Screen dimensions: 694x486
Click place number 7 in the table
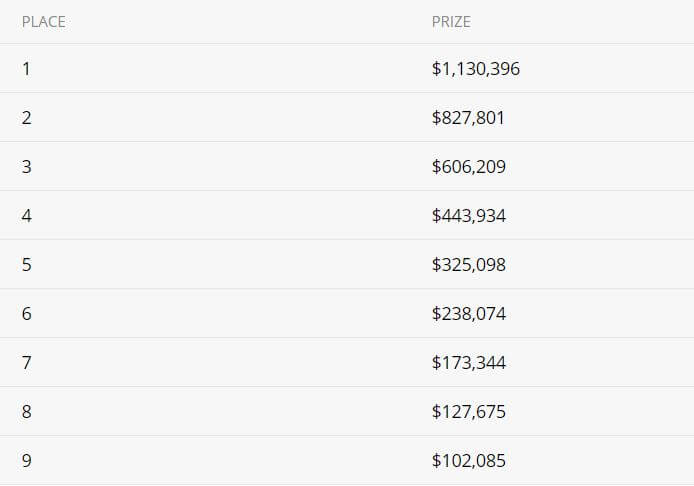point(27,363)
